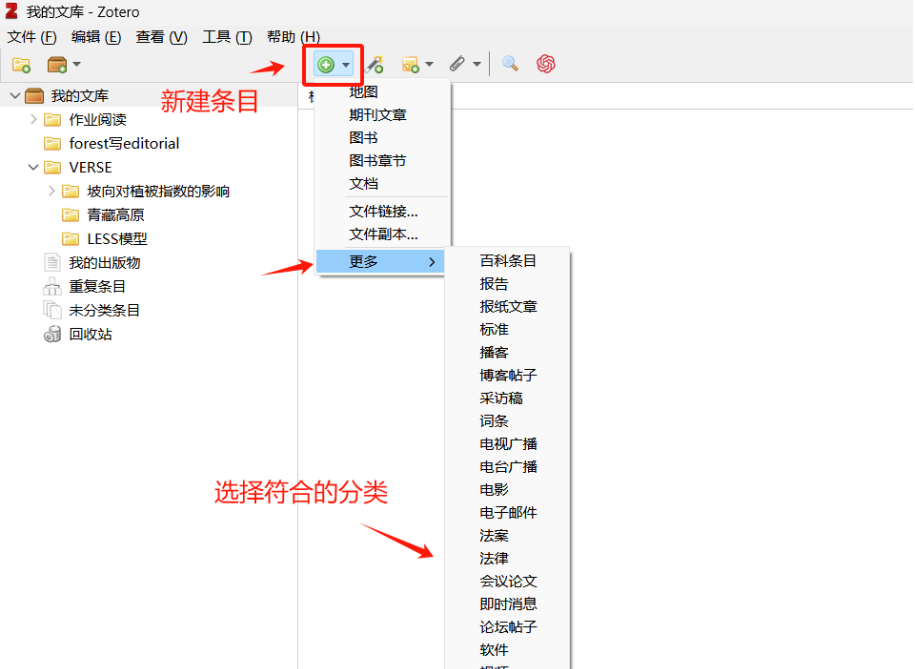Select 百科条目 in the submenu
This screenshot has width=915, height=669.
click(507, 261)
